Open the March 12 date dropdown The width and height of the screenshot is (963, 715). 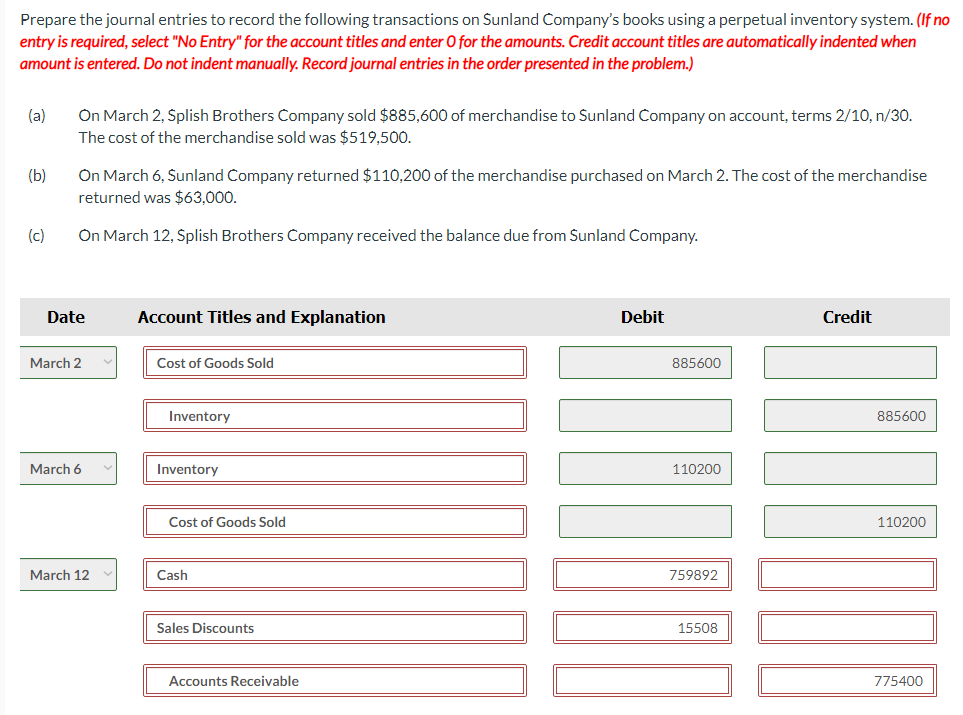coord(68,574)
